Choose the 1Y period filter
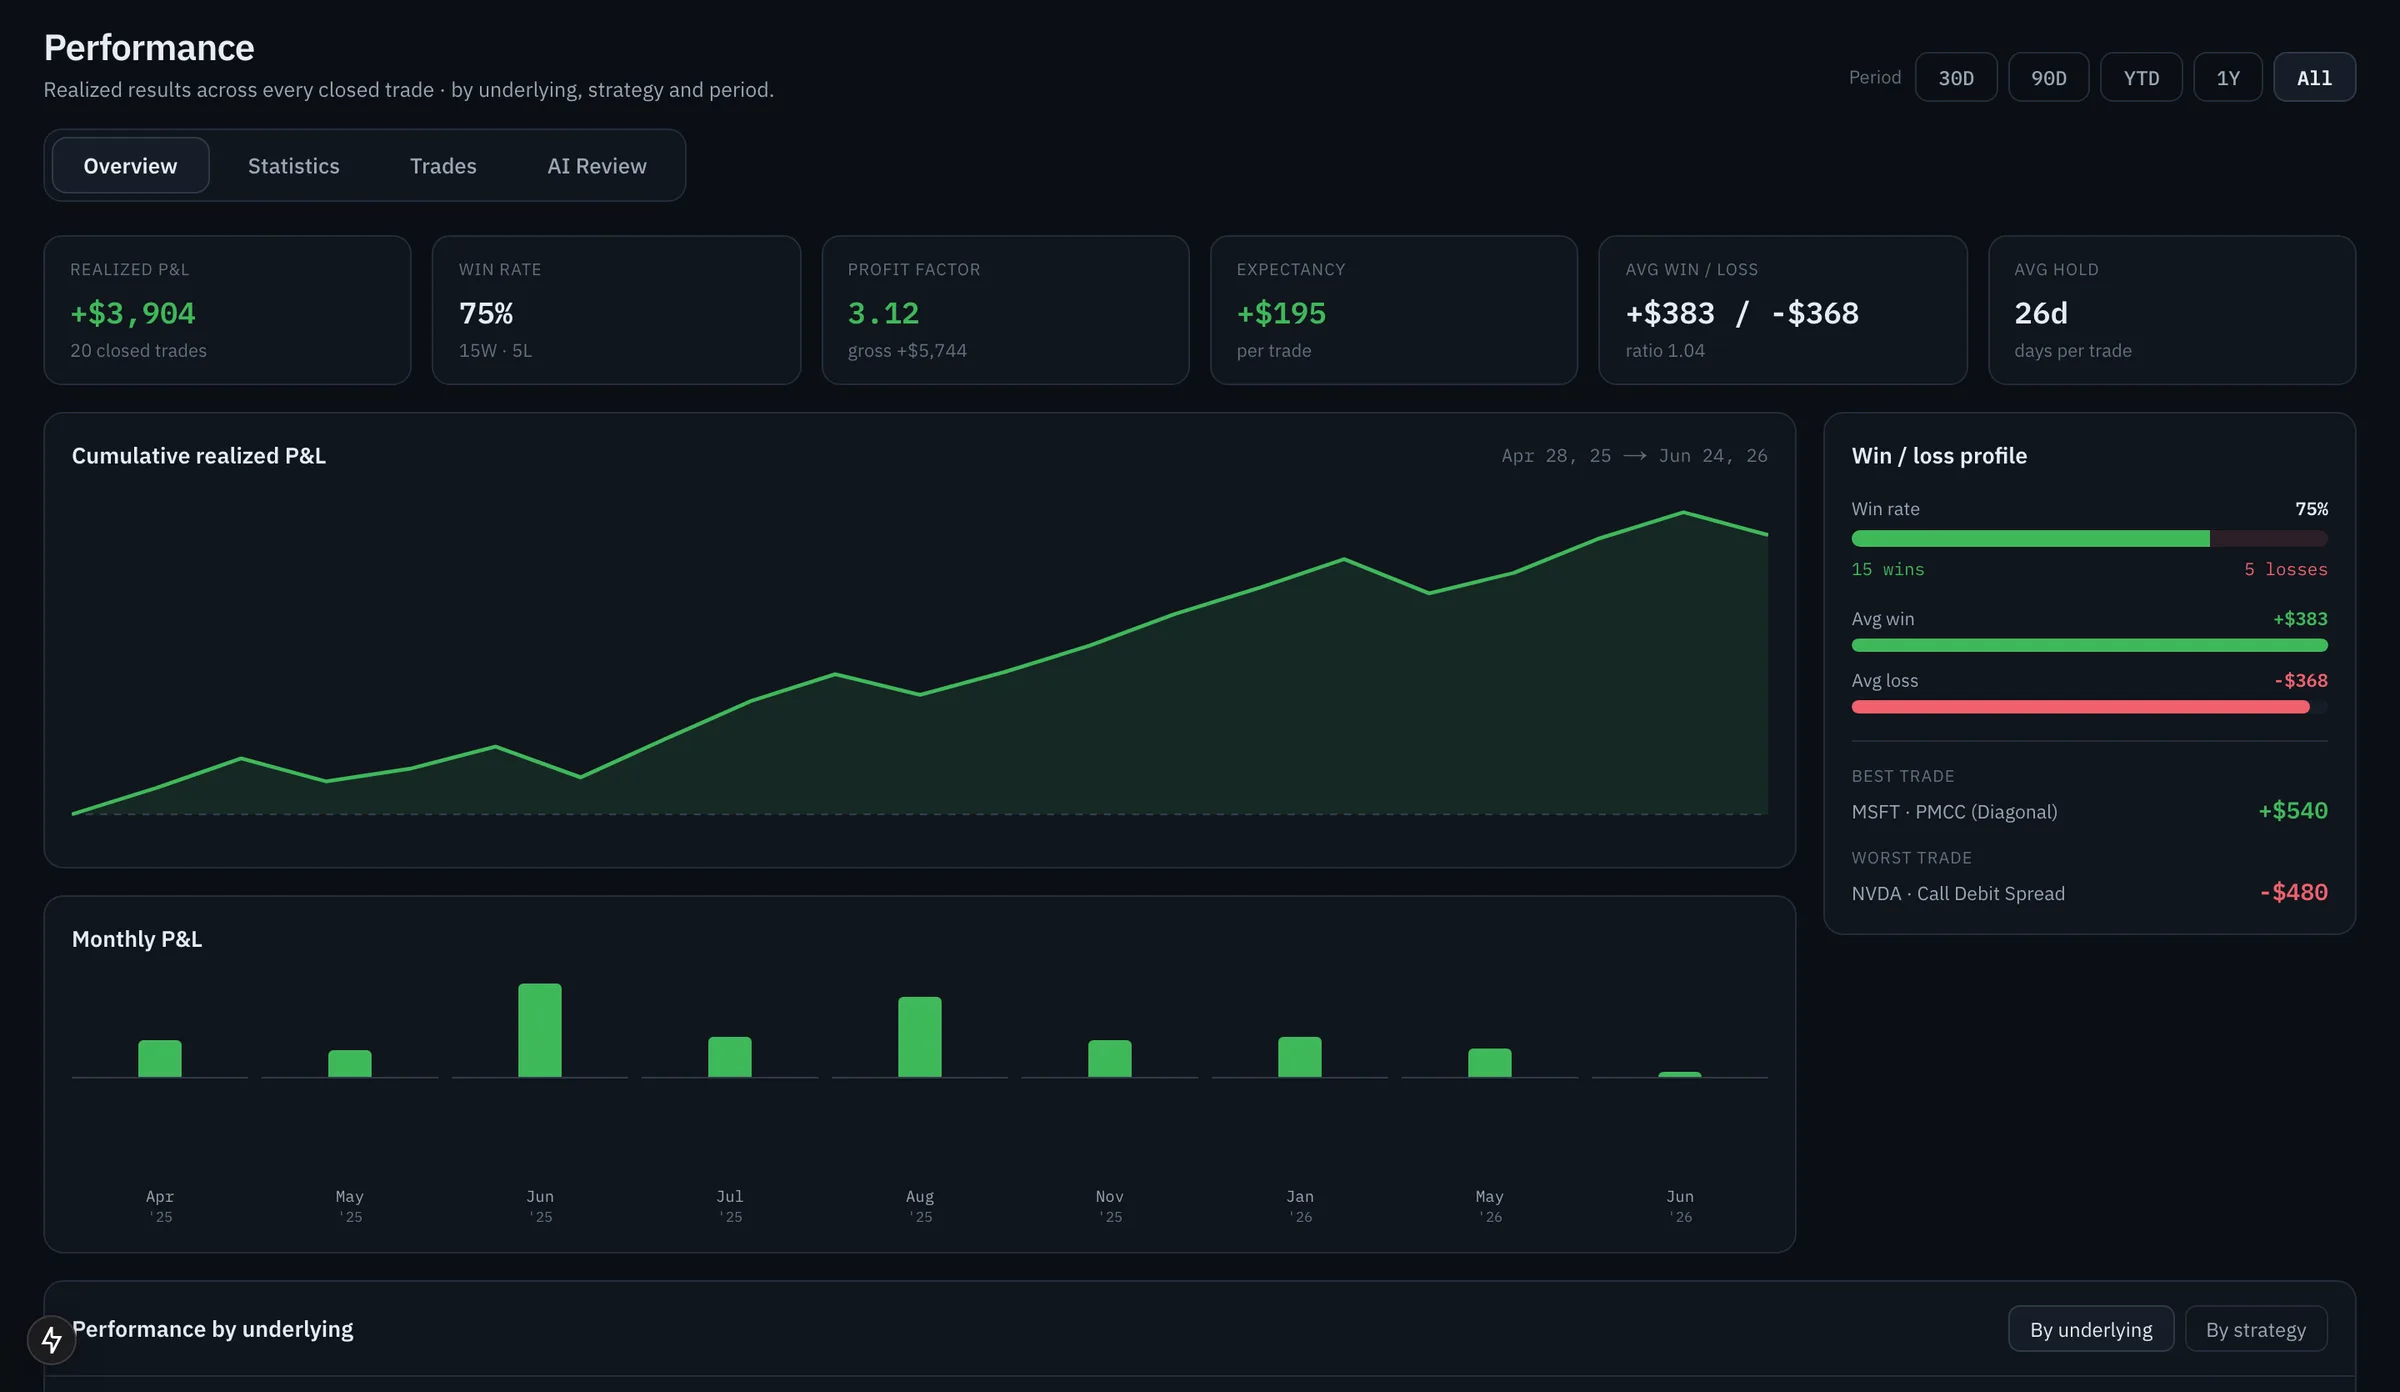The width and height of the screenshot is (2400, 1392). pyautogui.click(x=2228, y=78)
